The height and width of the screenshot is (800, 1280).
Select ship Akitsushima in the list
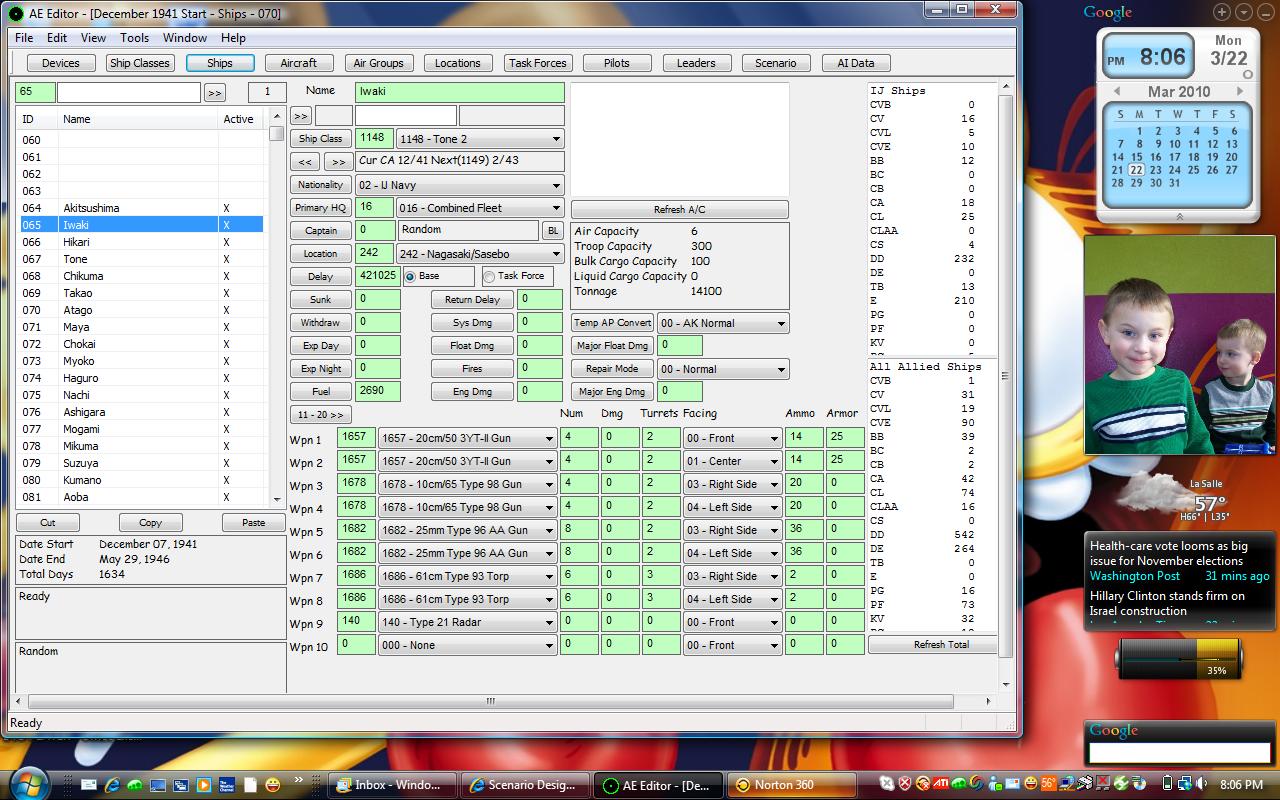140,208
